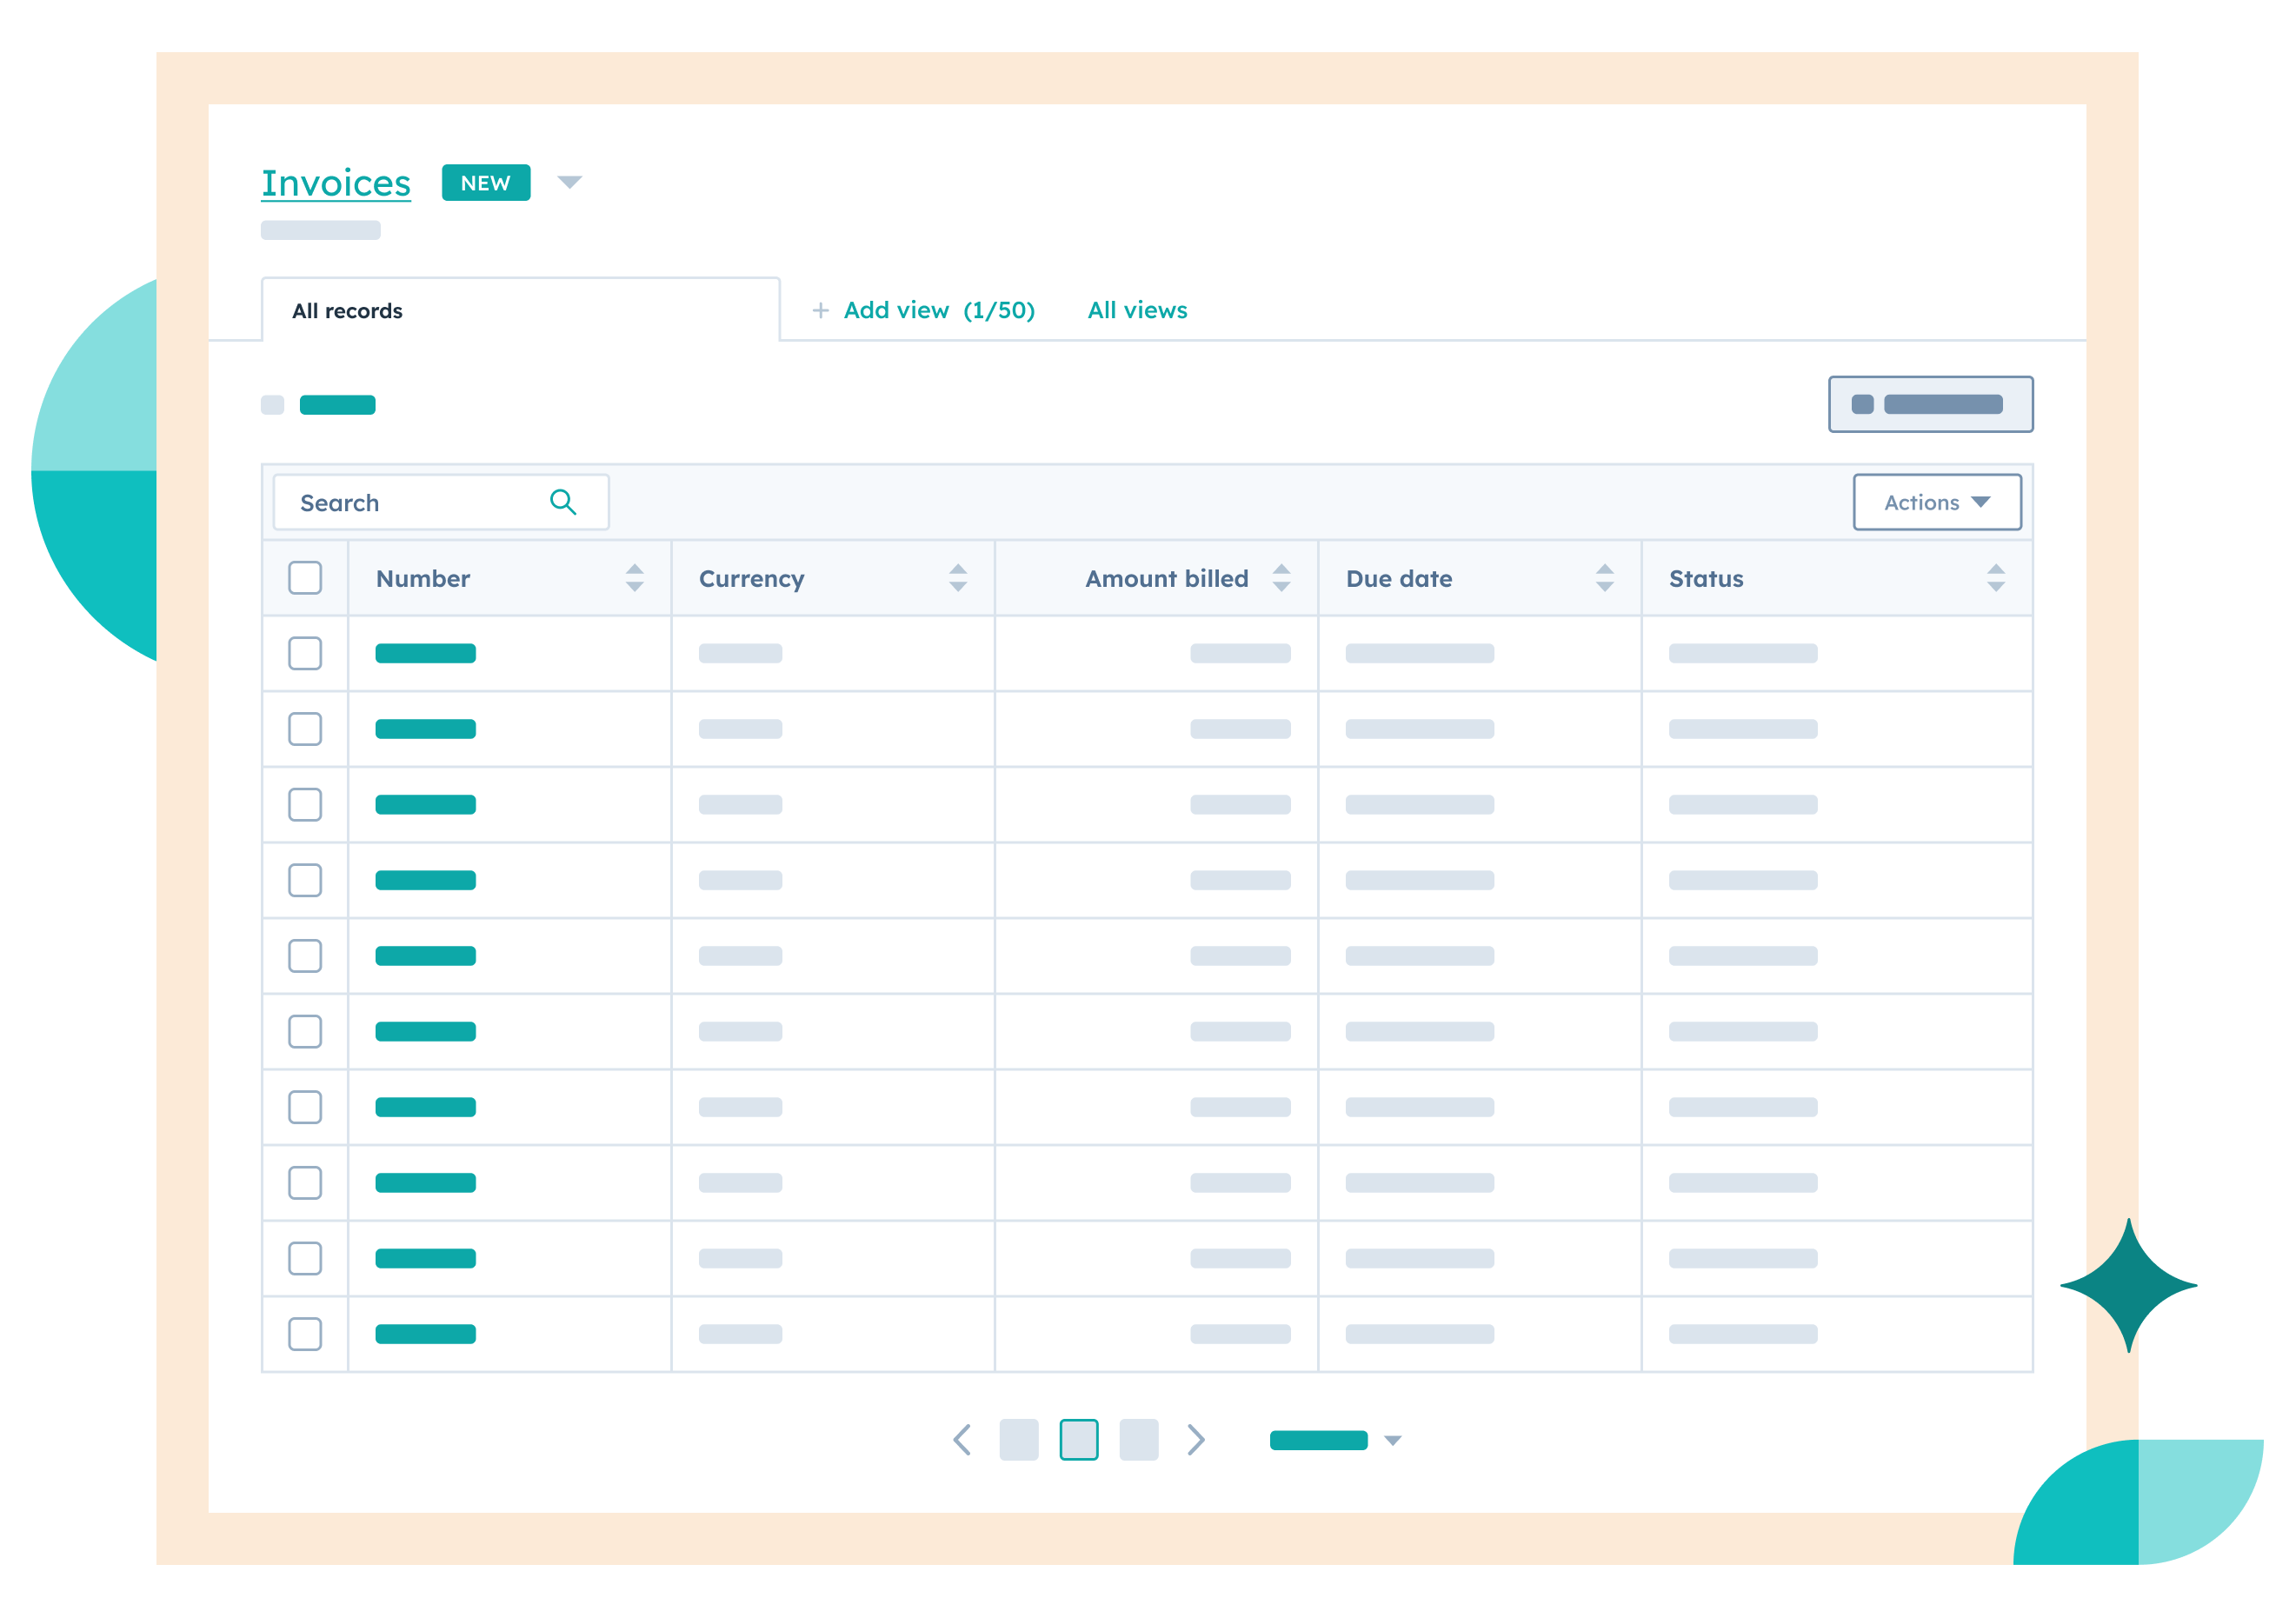The height and width of the screenshot is (1618, 2296).
Task: Expand dropdown arrow next to Invoices title
Action: pyautogui.click(x=569, y=182)
